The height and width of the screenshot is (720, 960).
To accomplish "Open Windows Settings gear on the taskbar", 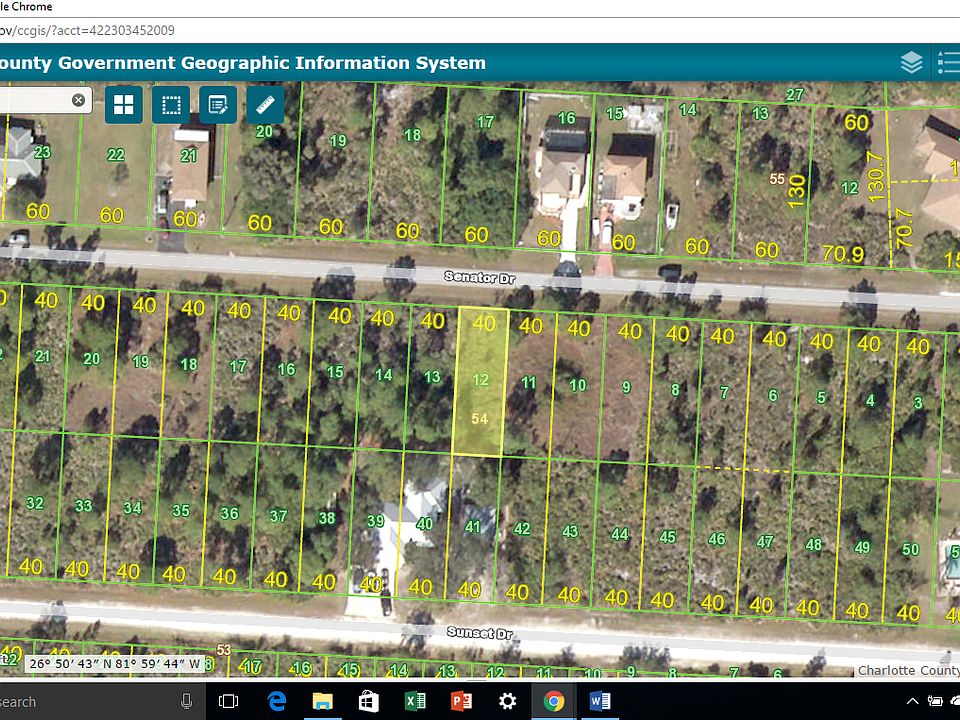I will [x=508, y=702].
